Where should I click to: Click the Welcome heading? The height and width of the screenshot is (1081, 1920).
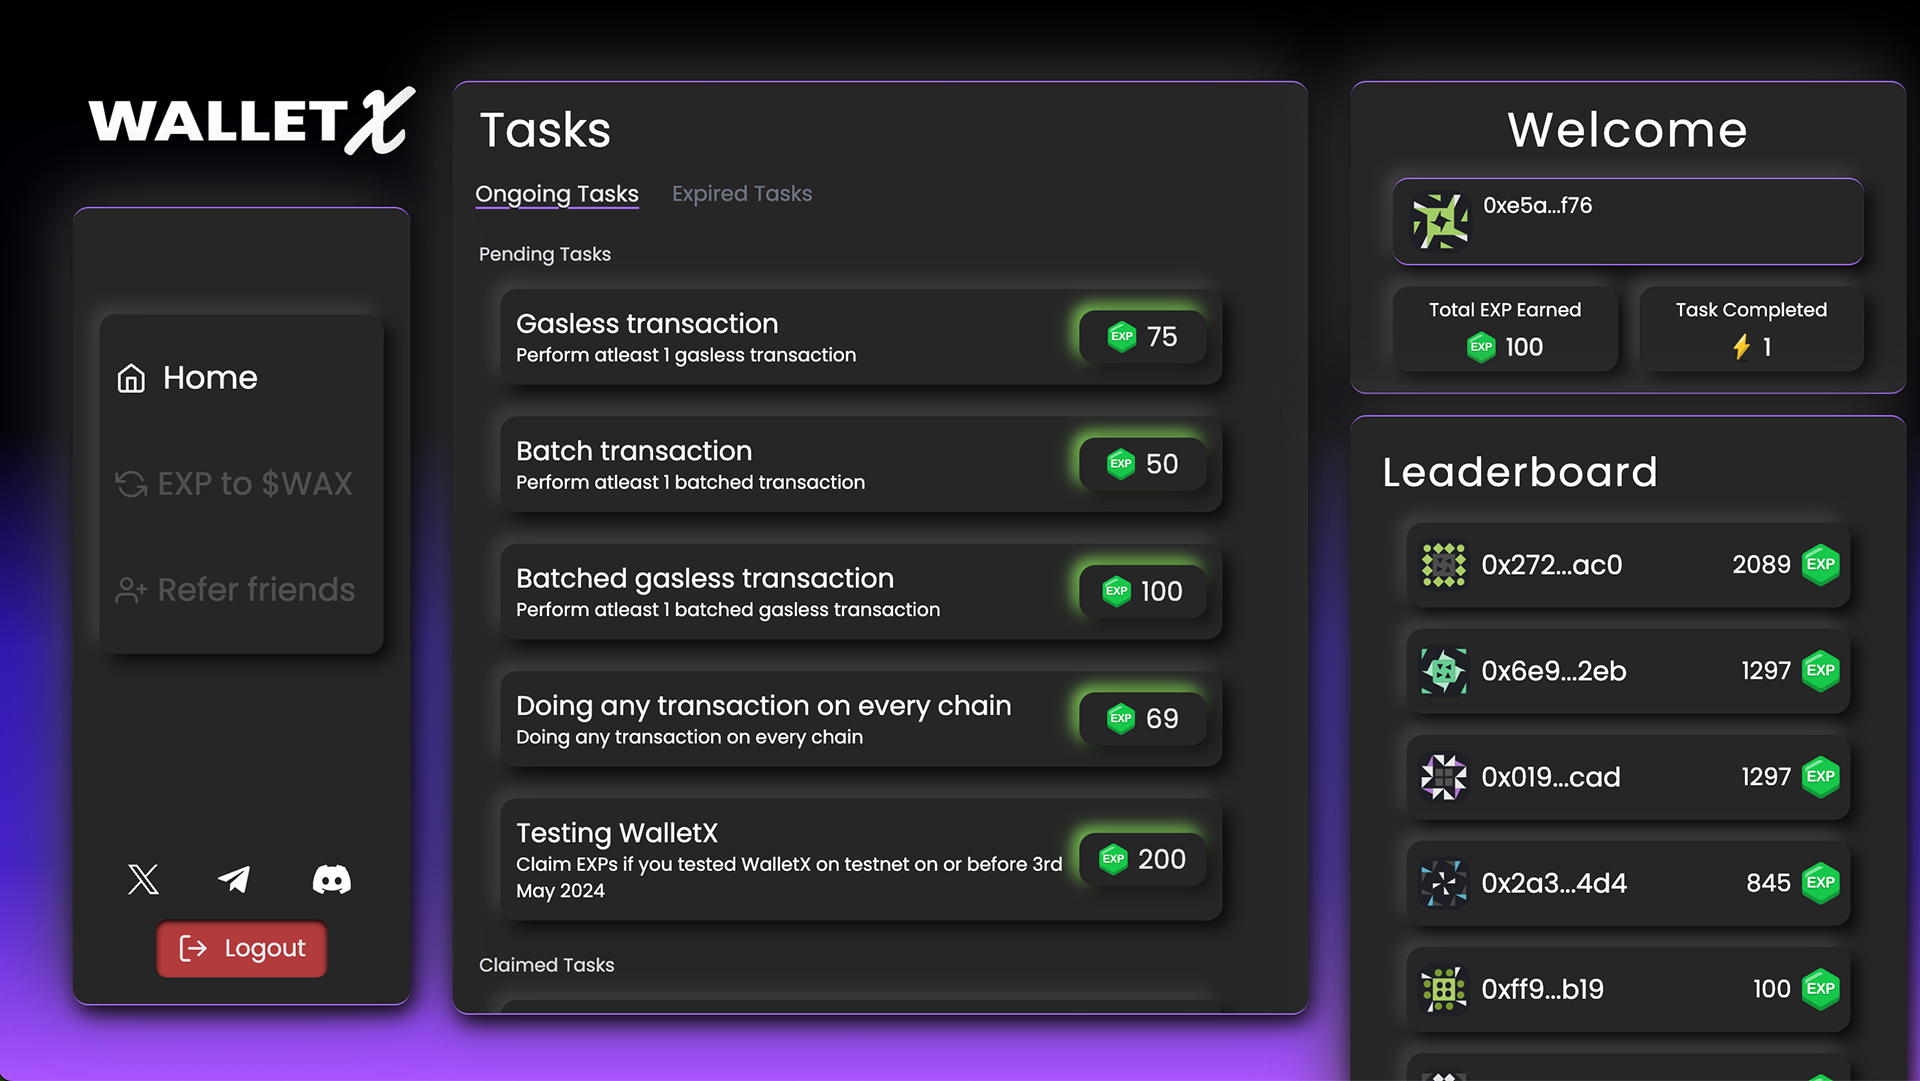pos(1627,130)
